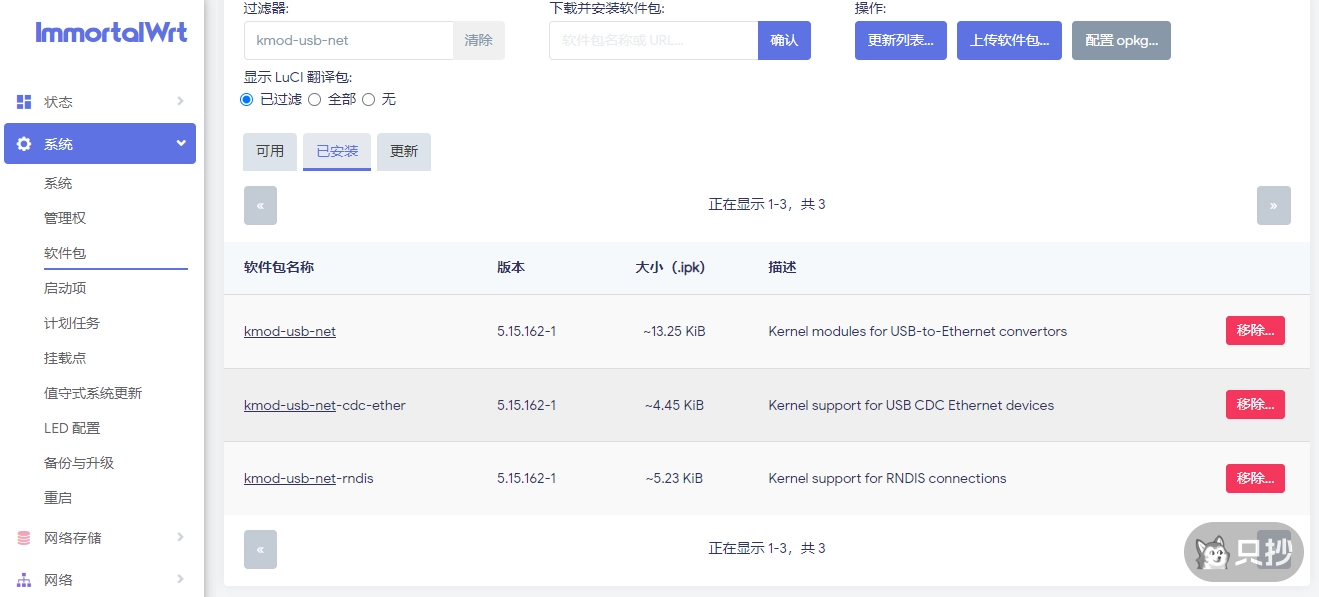Screen dimensions: 1319x597
Task: Collapse the System menu chevron
Action: pyautogui.click(x=181, y=143)
